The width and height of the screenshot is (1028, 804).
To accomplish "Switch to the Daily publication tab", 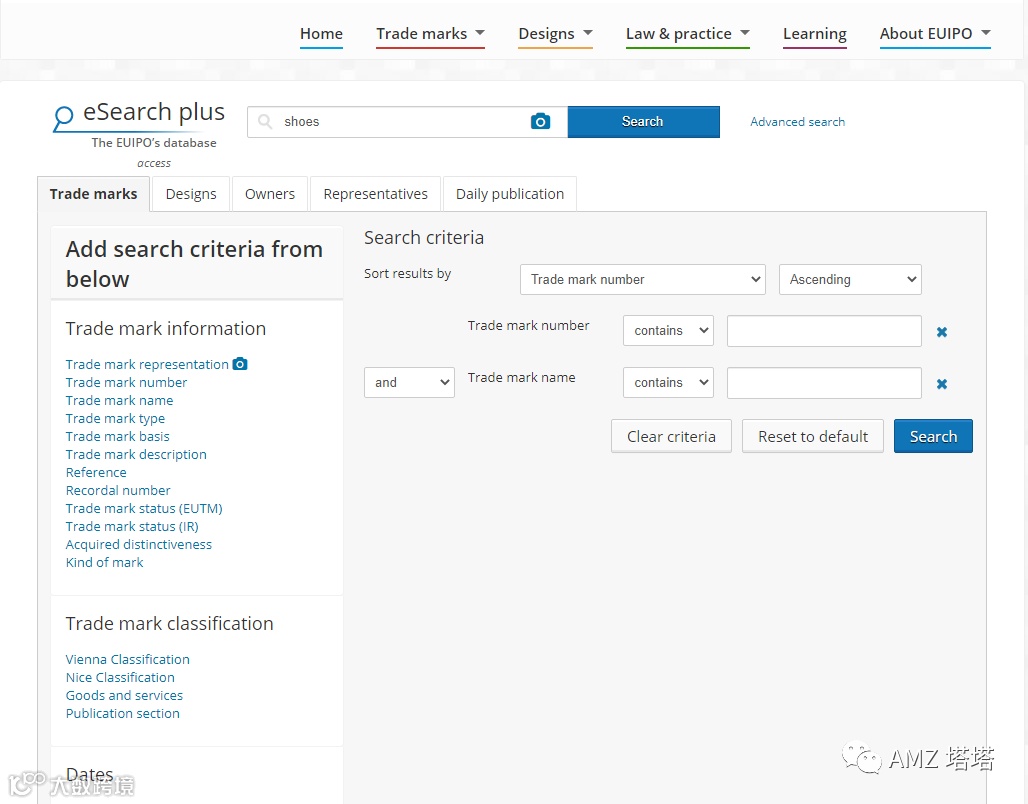I will coord(509,194).
